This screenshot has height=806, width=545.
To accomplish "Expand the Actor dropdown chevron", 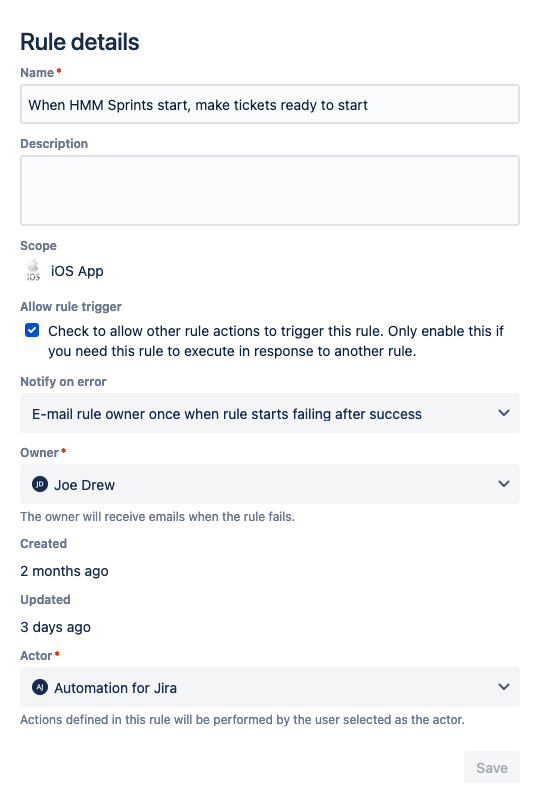I will click(x=504, y=687).
